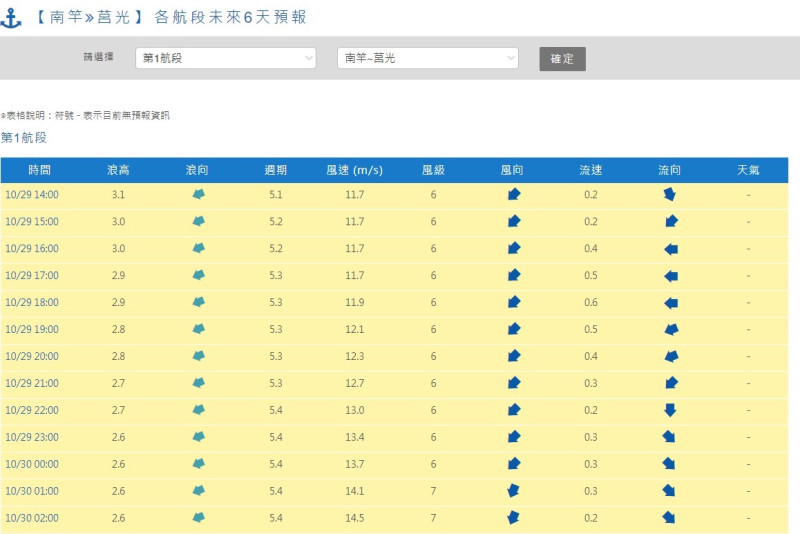The height and width of the screenshot is (534, 800).
Task: Click the 第1航段 section heading
Action: click(x=24, y=138)
